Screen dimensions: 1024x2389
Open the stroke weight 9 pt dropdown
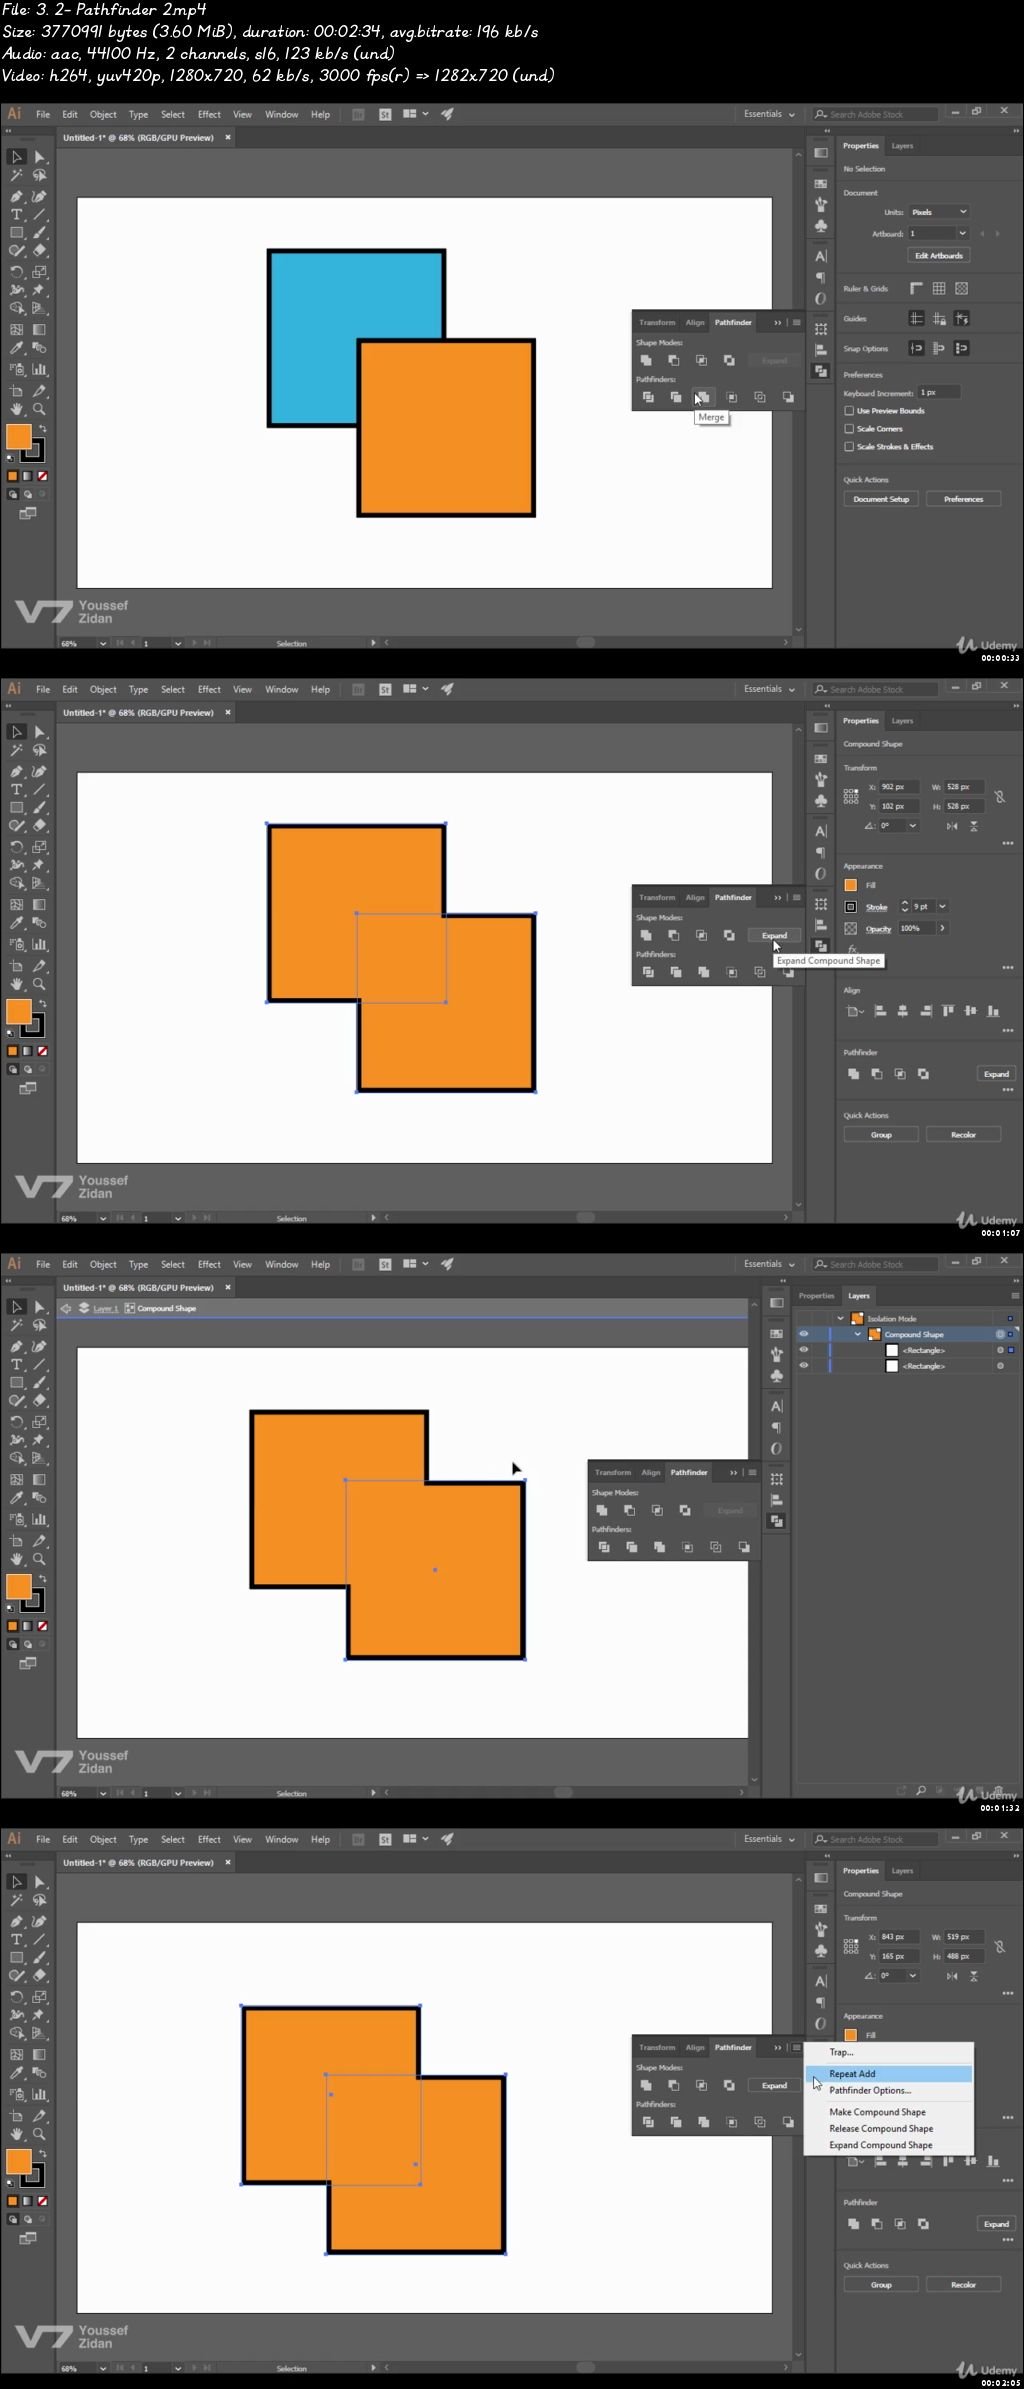click(x=942, y=907)
